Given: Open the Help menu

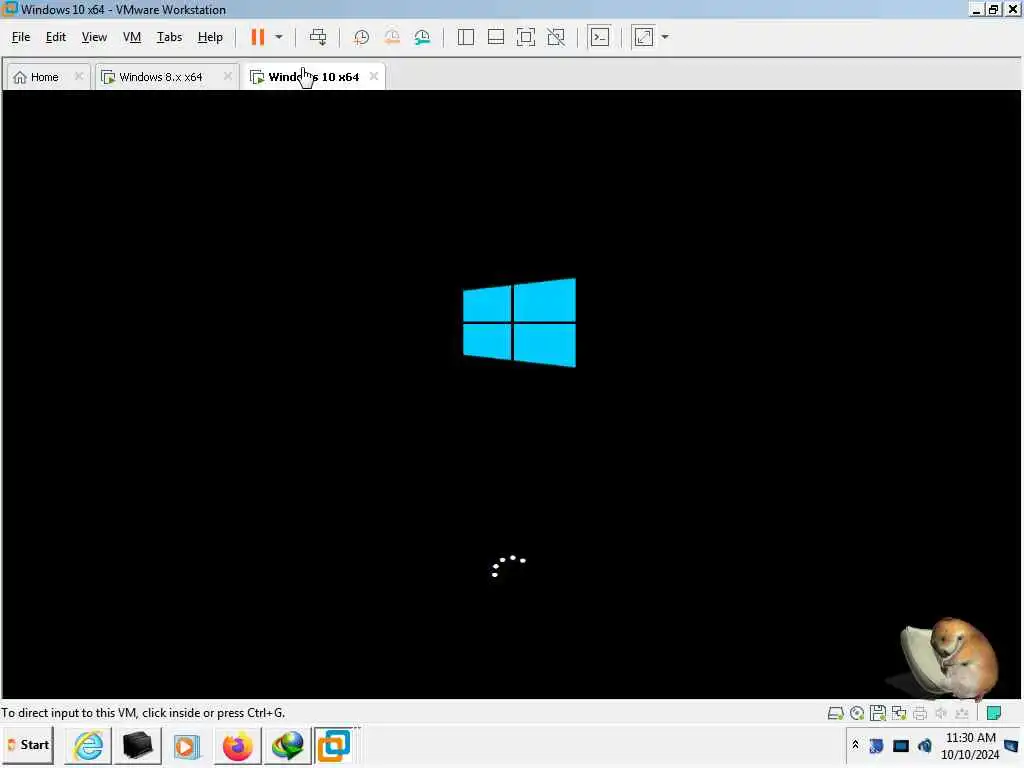Looking at the screenshot, I should tap(210, 37).
